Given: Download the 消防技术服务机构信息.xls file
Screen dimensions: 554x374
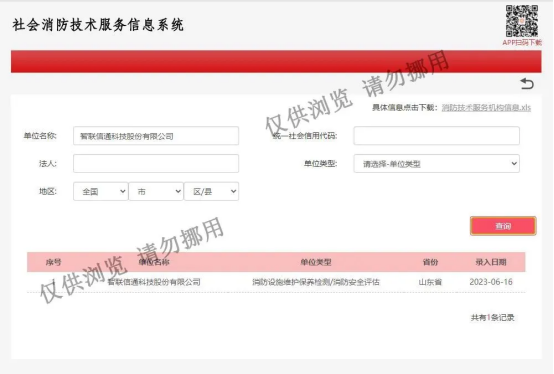Looking at the screenshot, I should tap(486, 107).
